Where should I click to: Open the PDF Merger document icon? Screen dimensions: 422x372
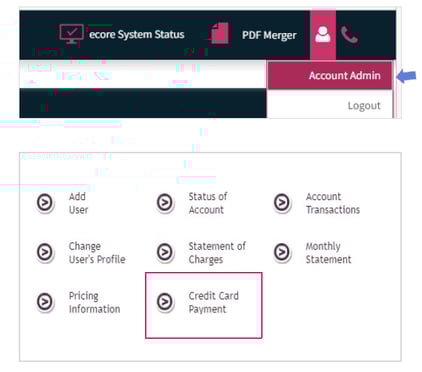click(x=220, y=34)
